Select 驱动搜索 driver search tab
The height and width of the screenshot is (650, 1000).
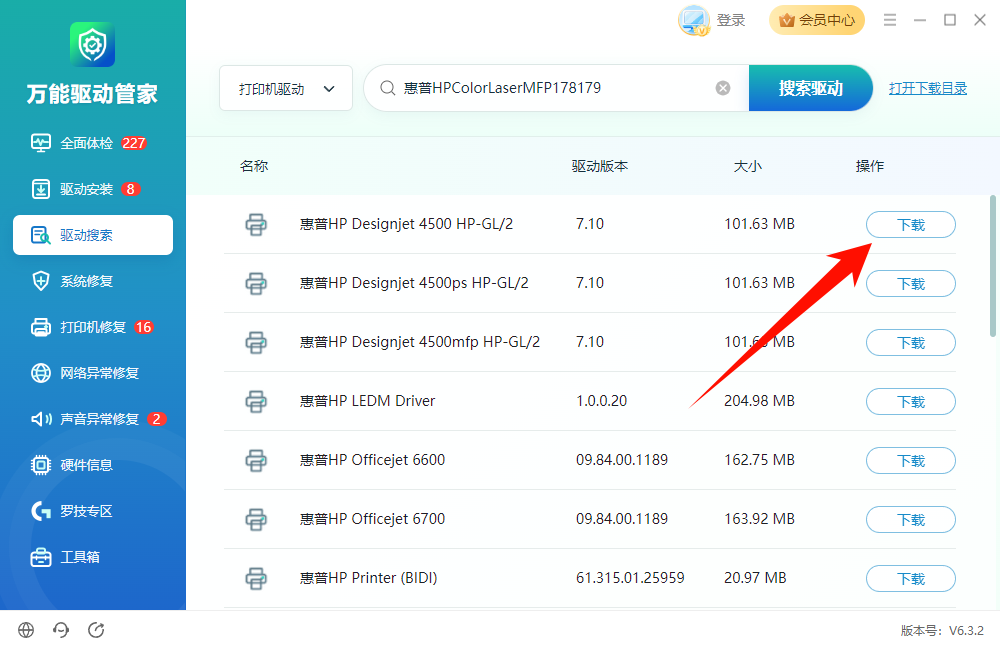(93, 235)
